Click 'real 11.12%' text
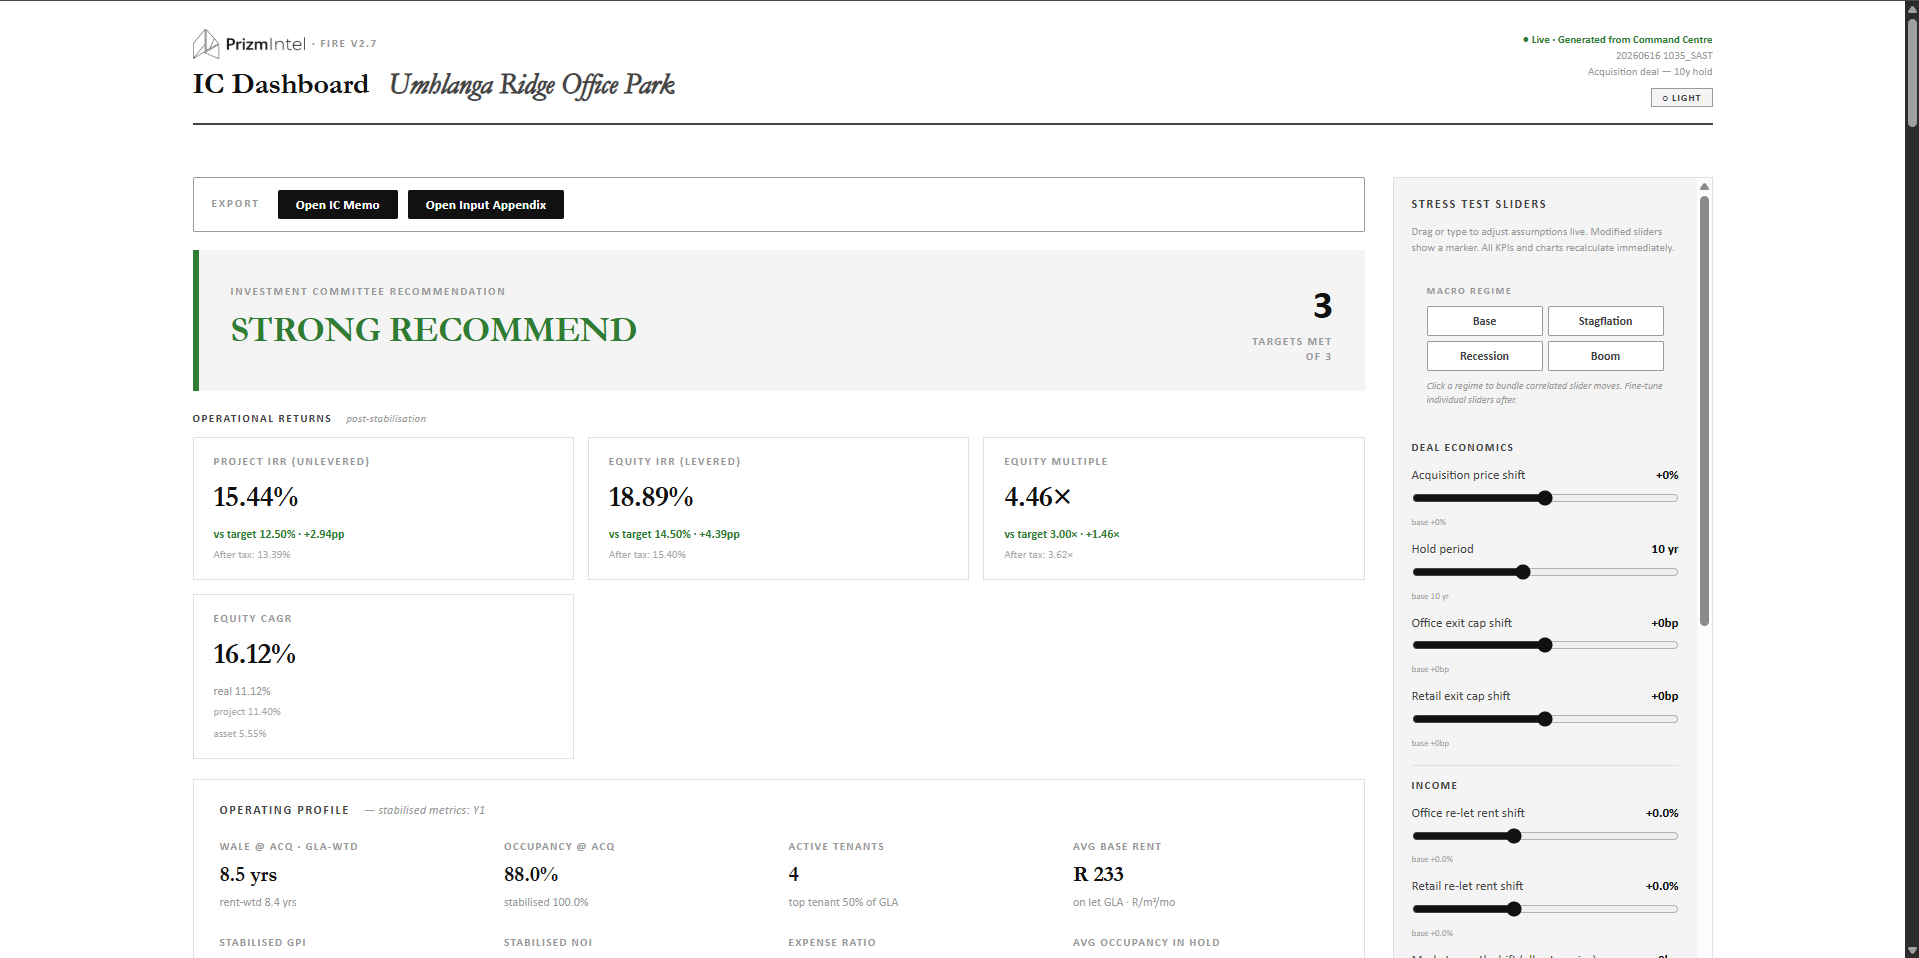The image size is (1919, 958). (242, 691)
